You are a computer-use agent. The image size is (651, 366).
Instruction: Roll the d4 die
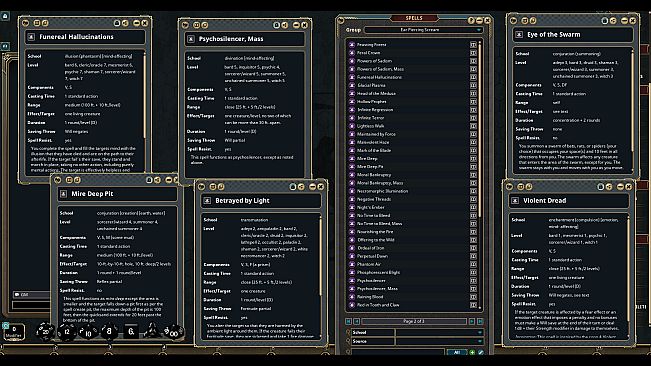click(152, 331)
